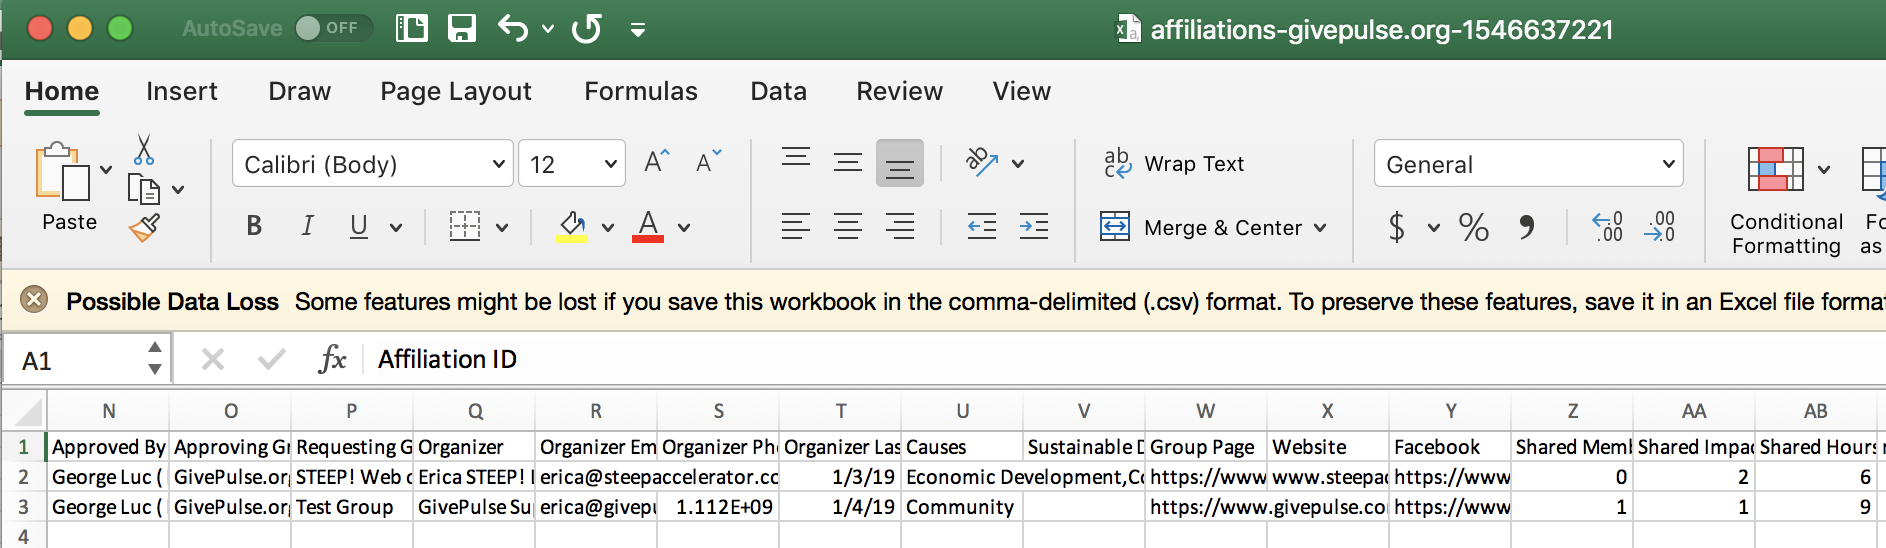The height and width of the screenshot is (548, 1886).
Task: Click the fx Insert Function icon
Action: 332,359
